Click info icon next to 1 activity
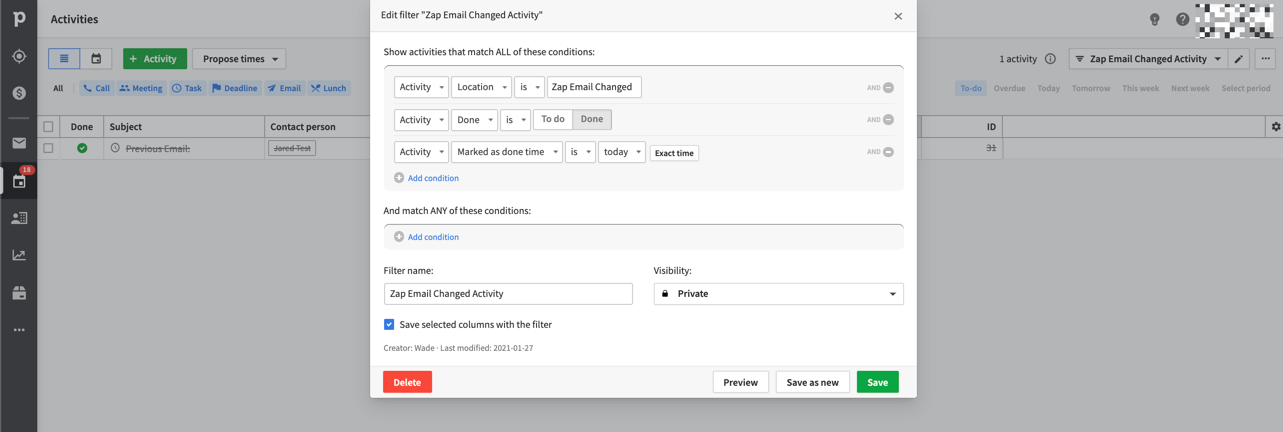Screen dimensions: 1283x432 (1050, 59)
